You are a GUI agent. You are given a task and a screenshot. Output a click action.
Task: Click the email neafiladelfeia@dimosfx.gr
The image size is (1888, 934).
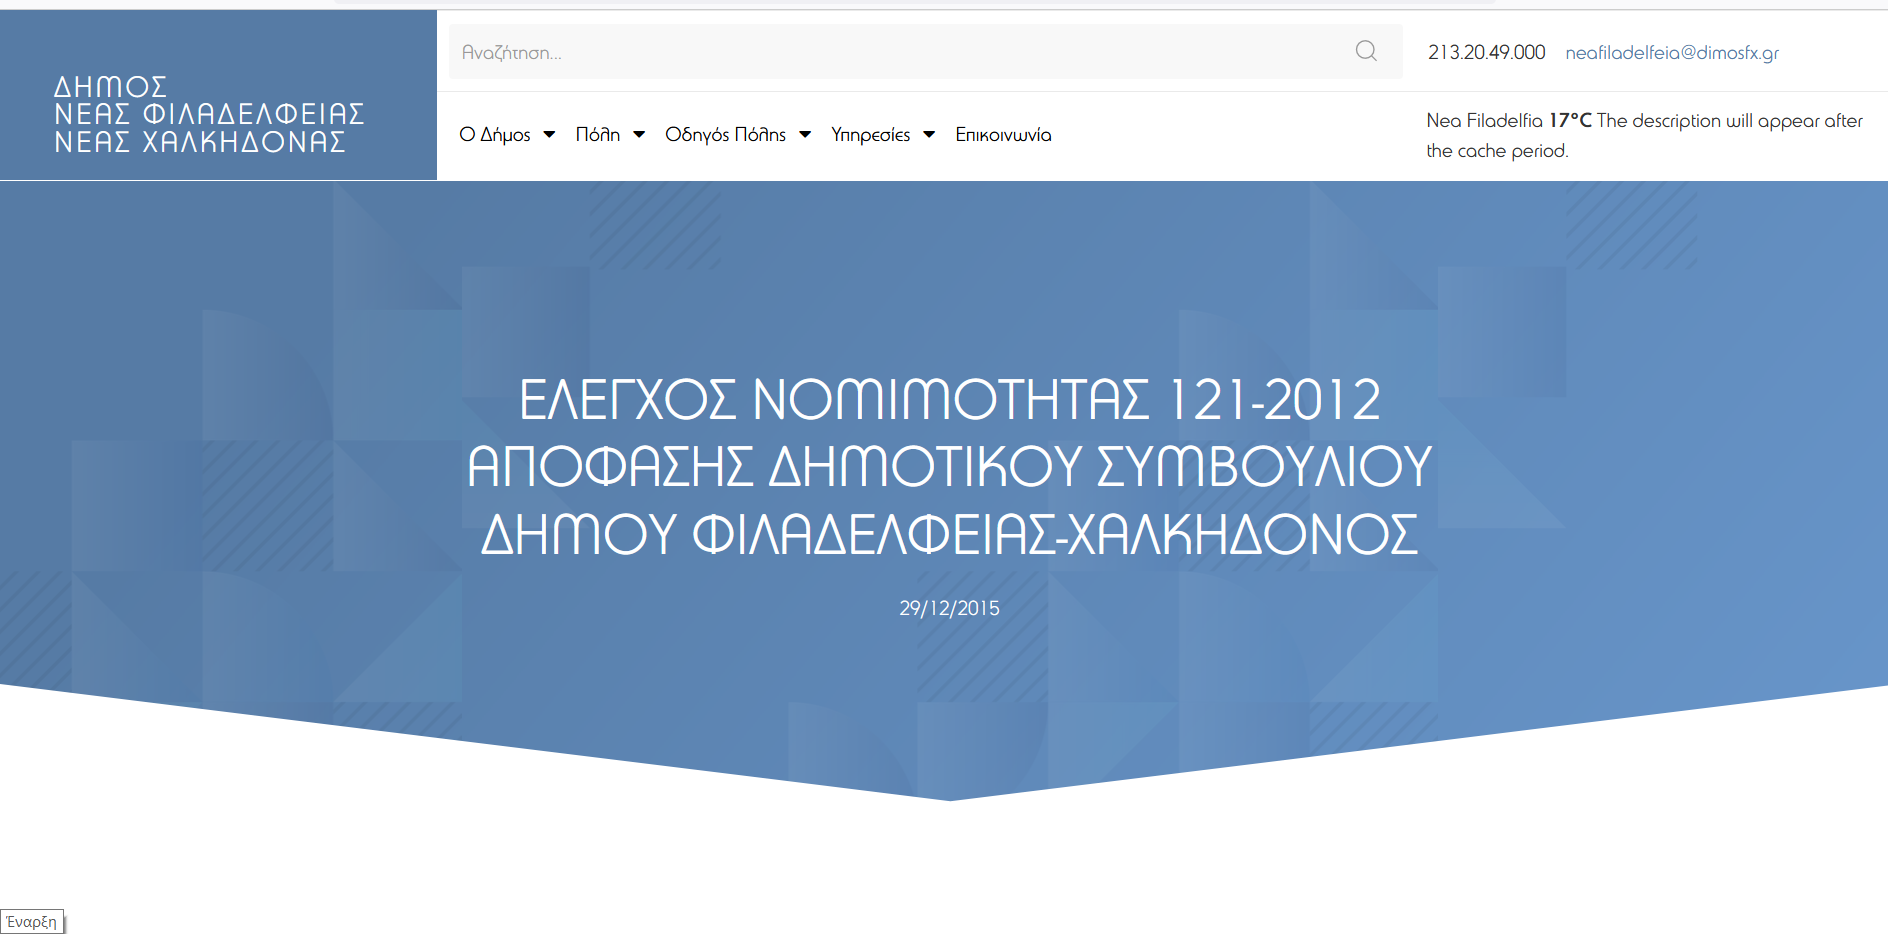[x=1672, y=53]
